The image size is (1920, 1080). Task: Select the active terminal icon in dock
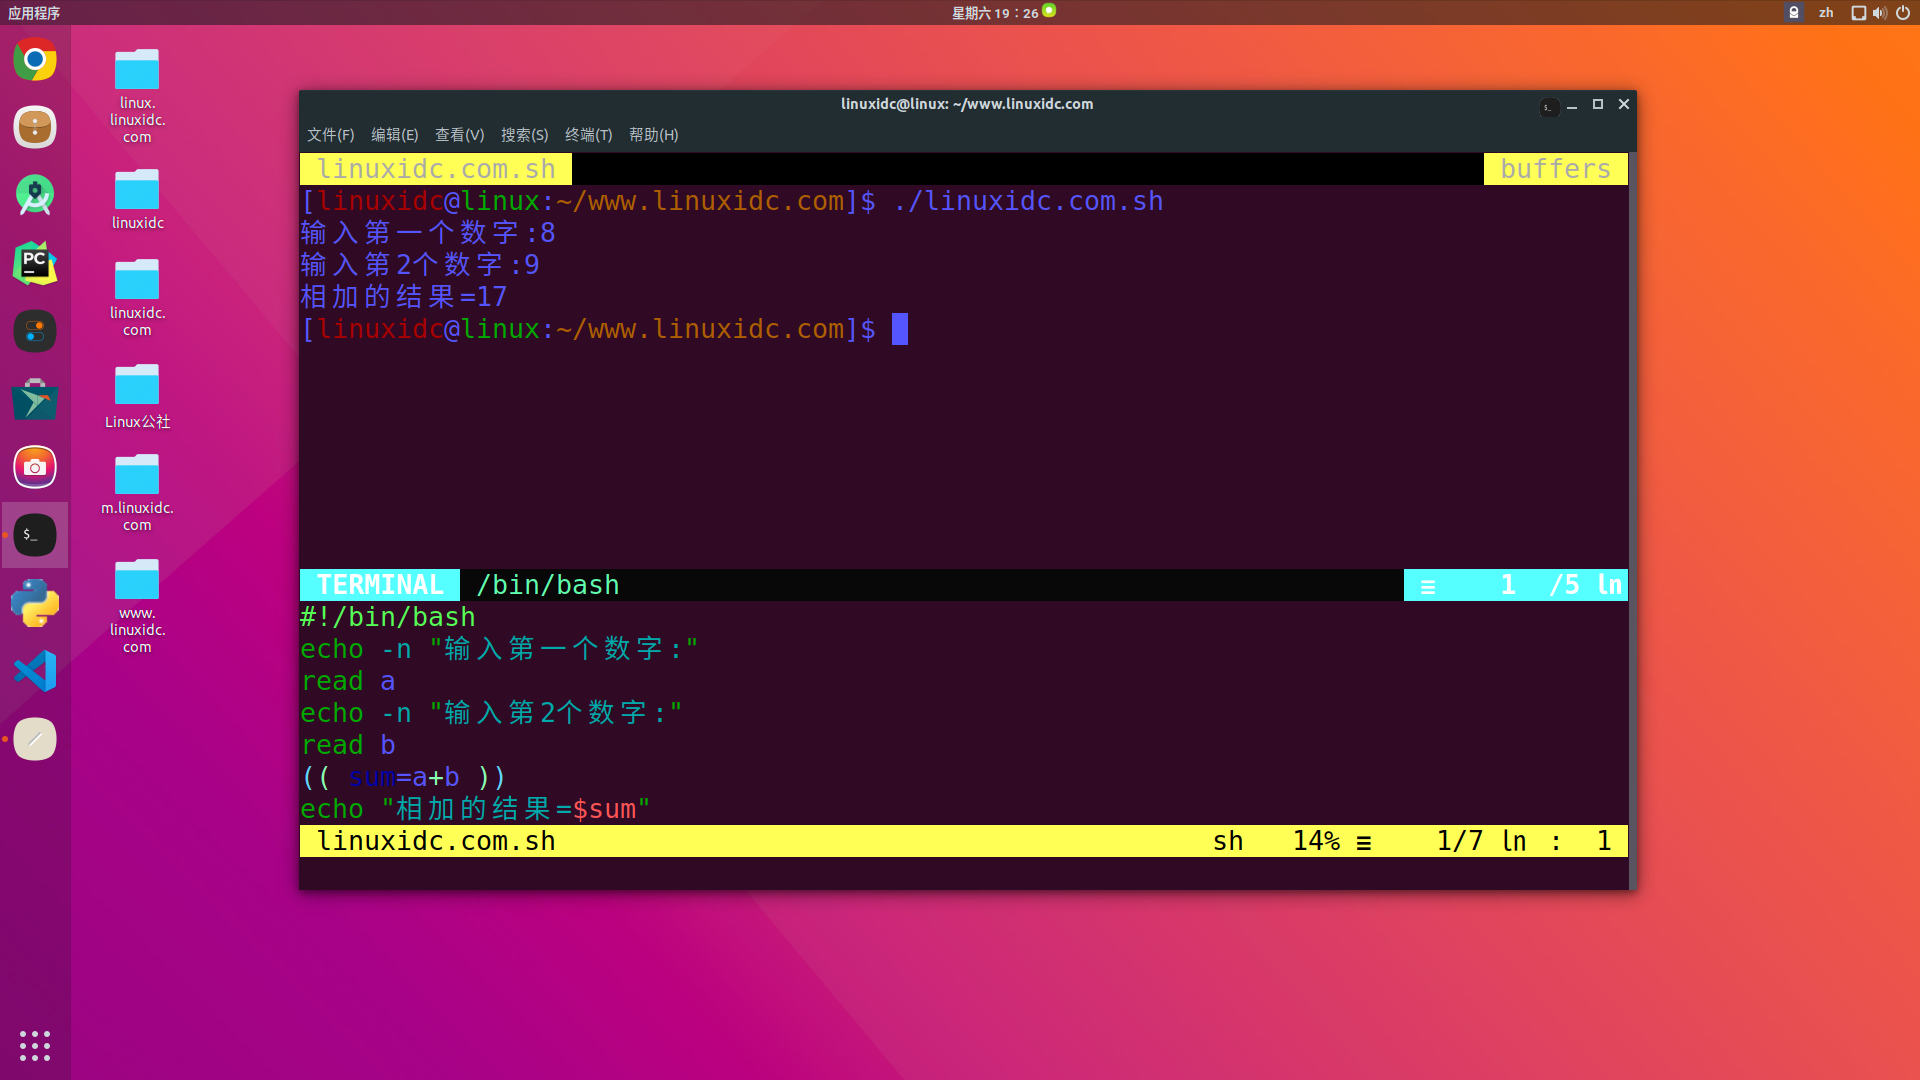(35, 535)
